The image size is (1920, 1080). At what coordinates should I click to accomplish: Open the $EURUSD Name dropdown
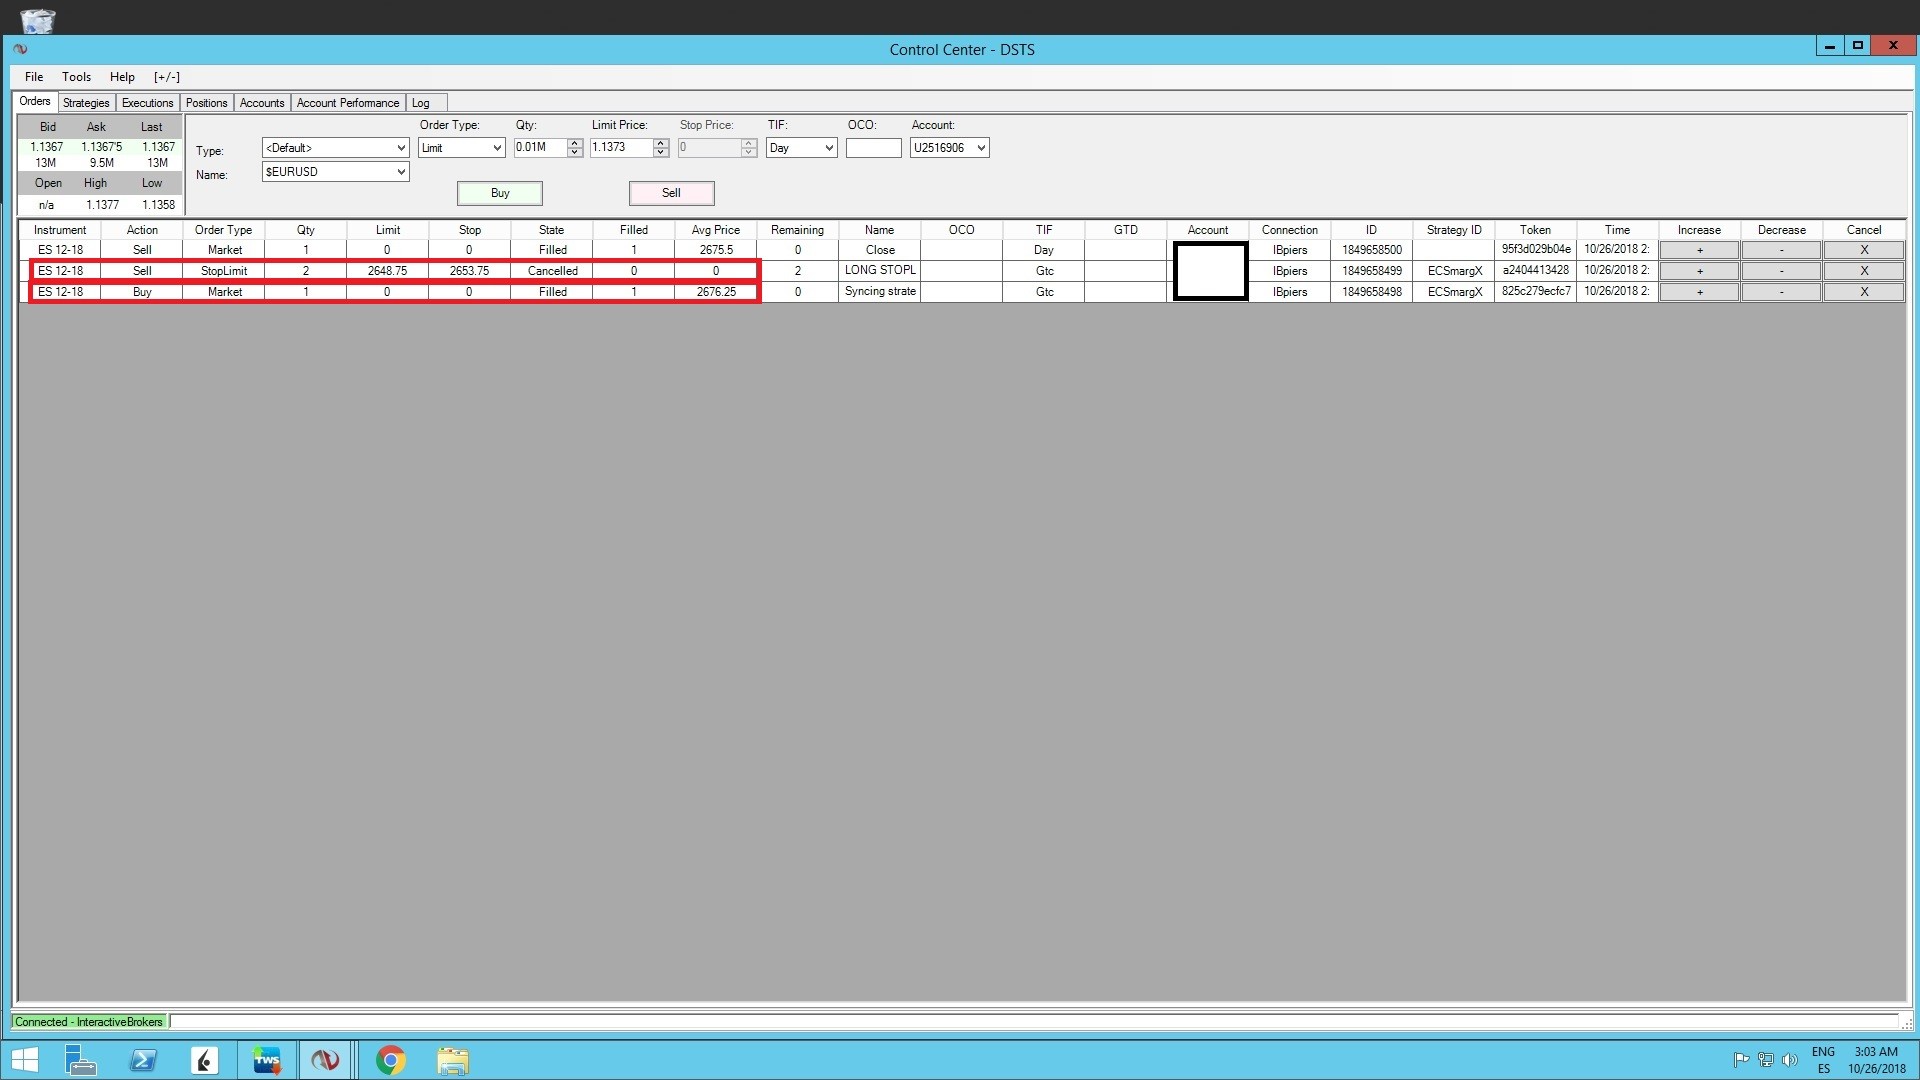pos(401,172)
